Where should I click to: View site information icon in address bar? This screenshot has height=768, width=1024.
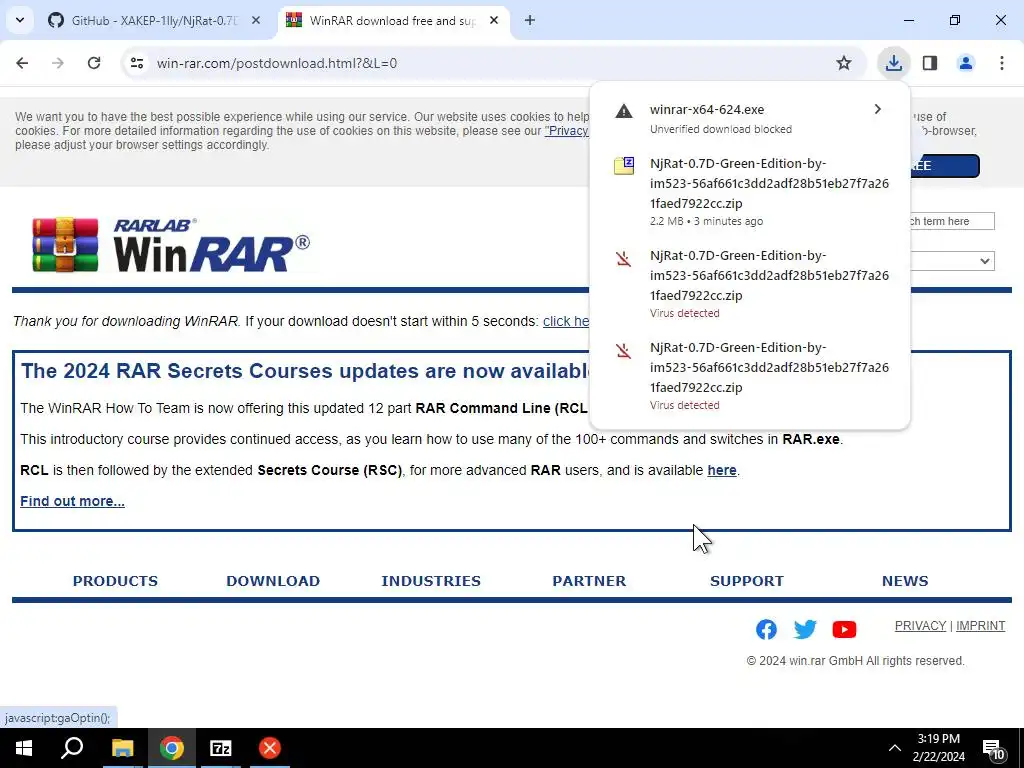click(137, 63)
